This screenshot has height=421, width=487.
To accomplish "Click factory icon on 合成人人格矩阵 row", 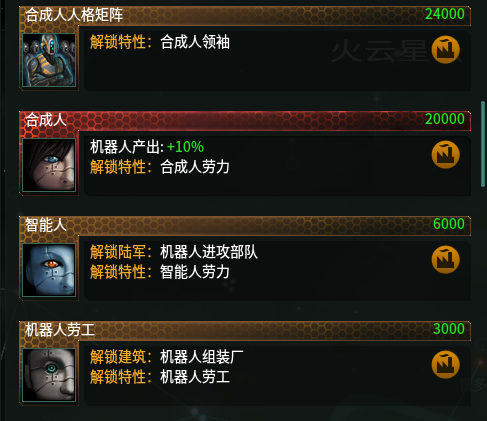I will 445,50.
